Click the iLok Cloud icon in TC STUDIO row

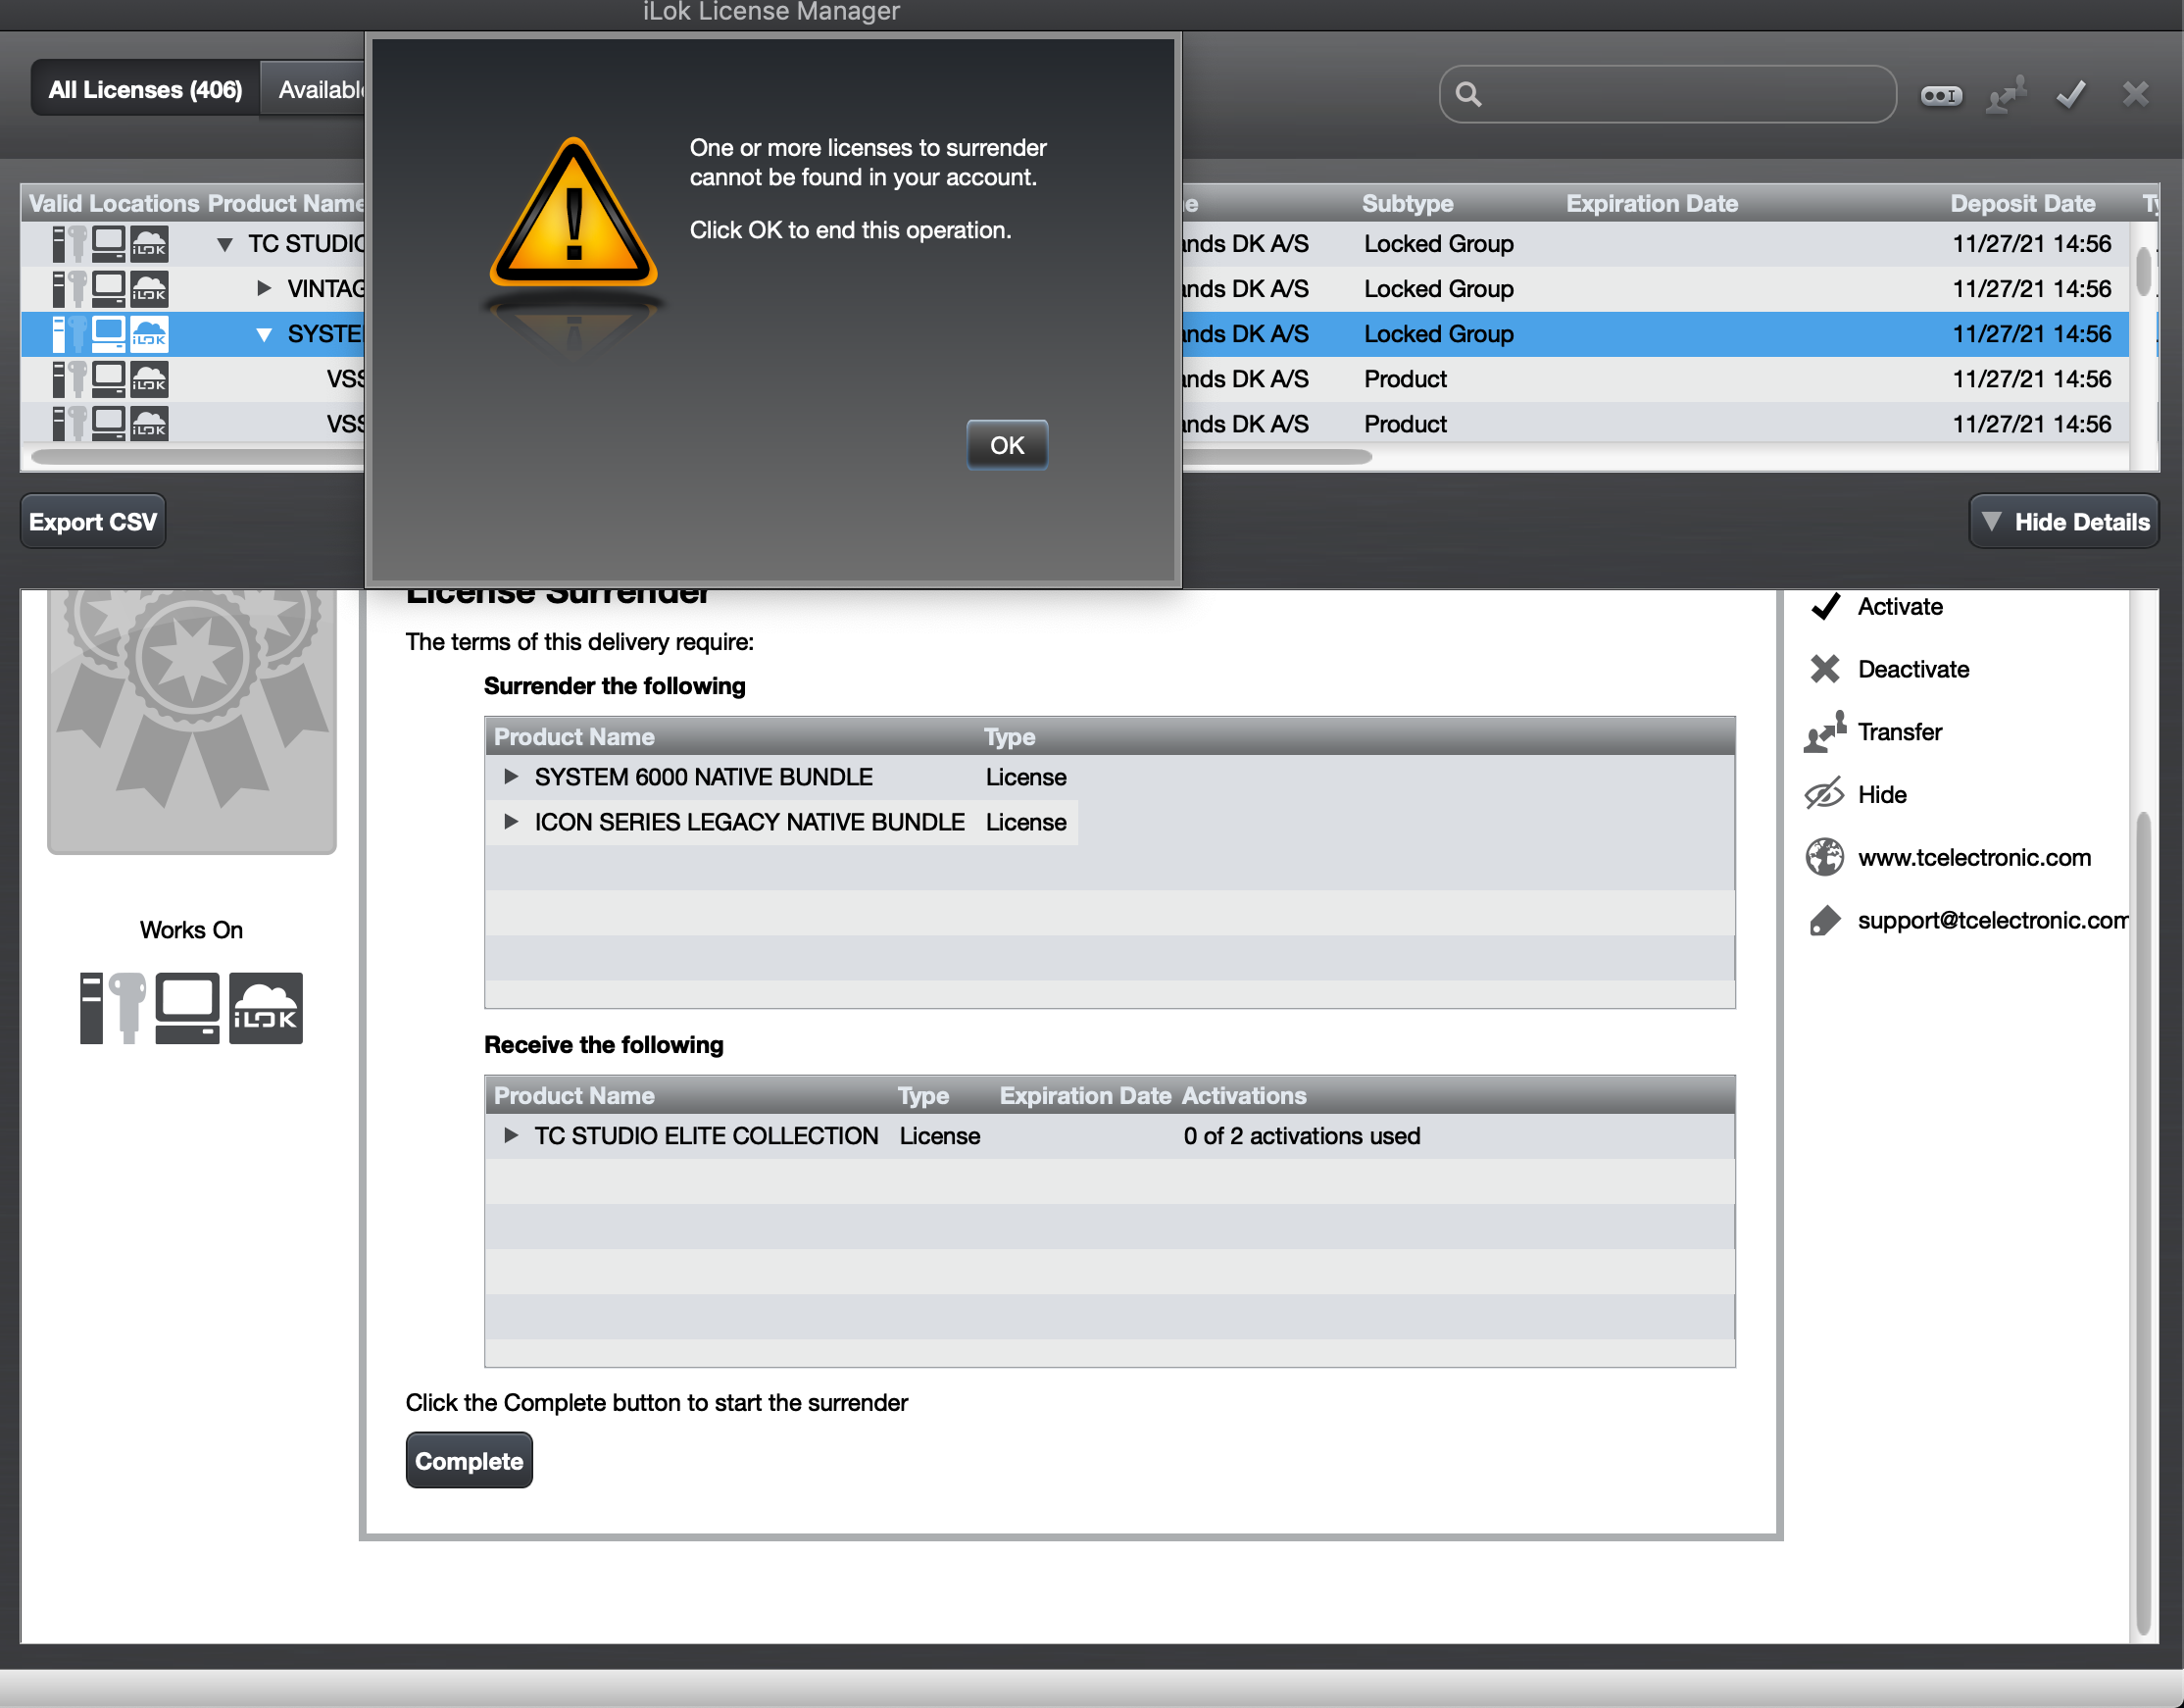click(149, 244)
